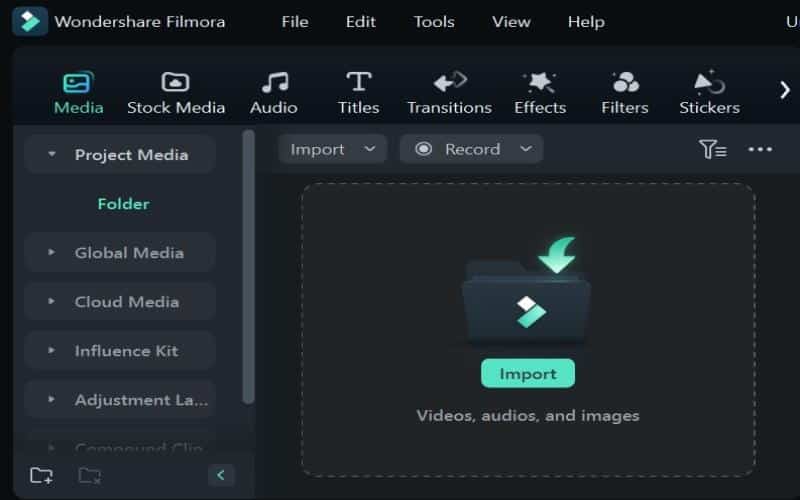The width and height of the screenshot is (800, 500).
Task: Select the Folder item
Action: tap(123, 204)
